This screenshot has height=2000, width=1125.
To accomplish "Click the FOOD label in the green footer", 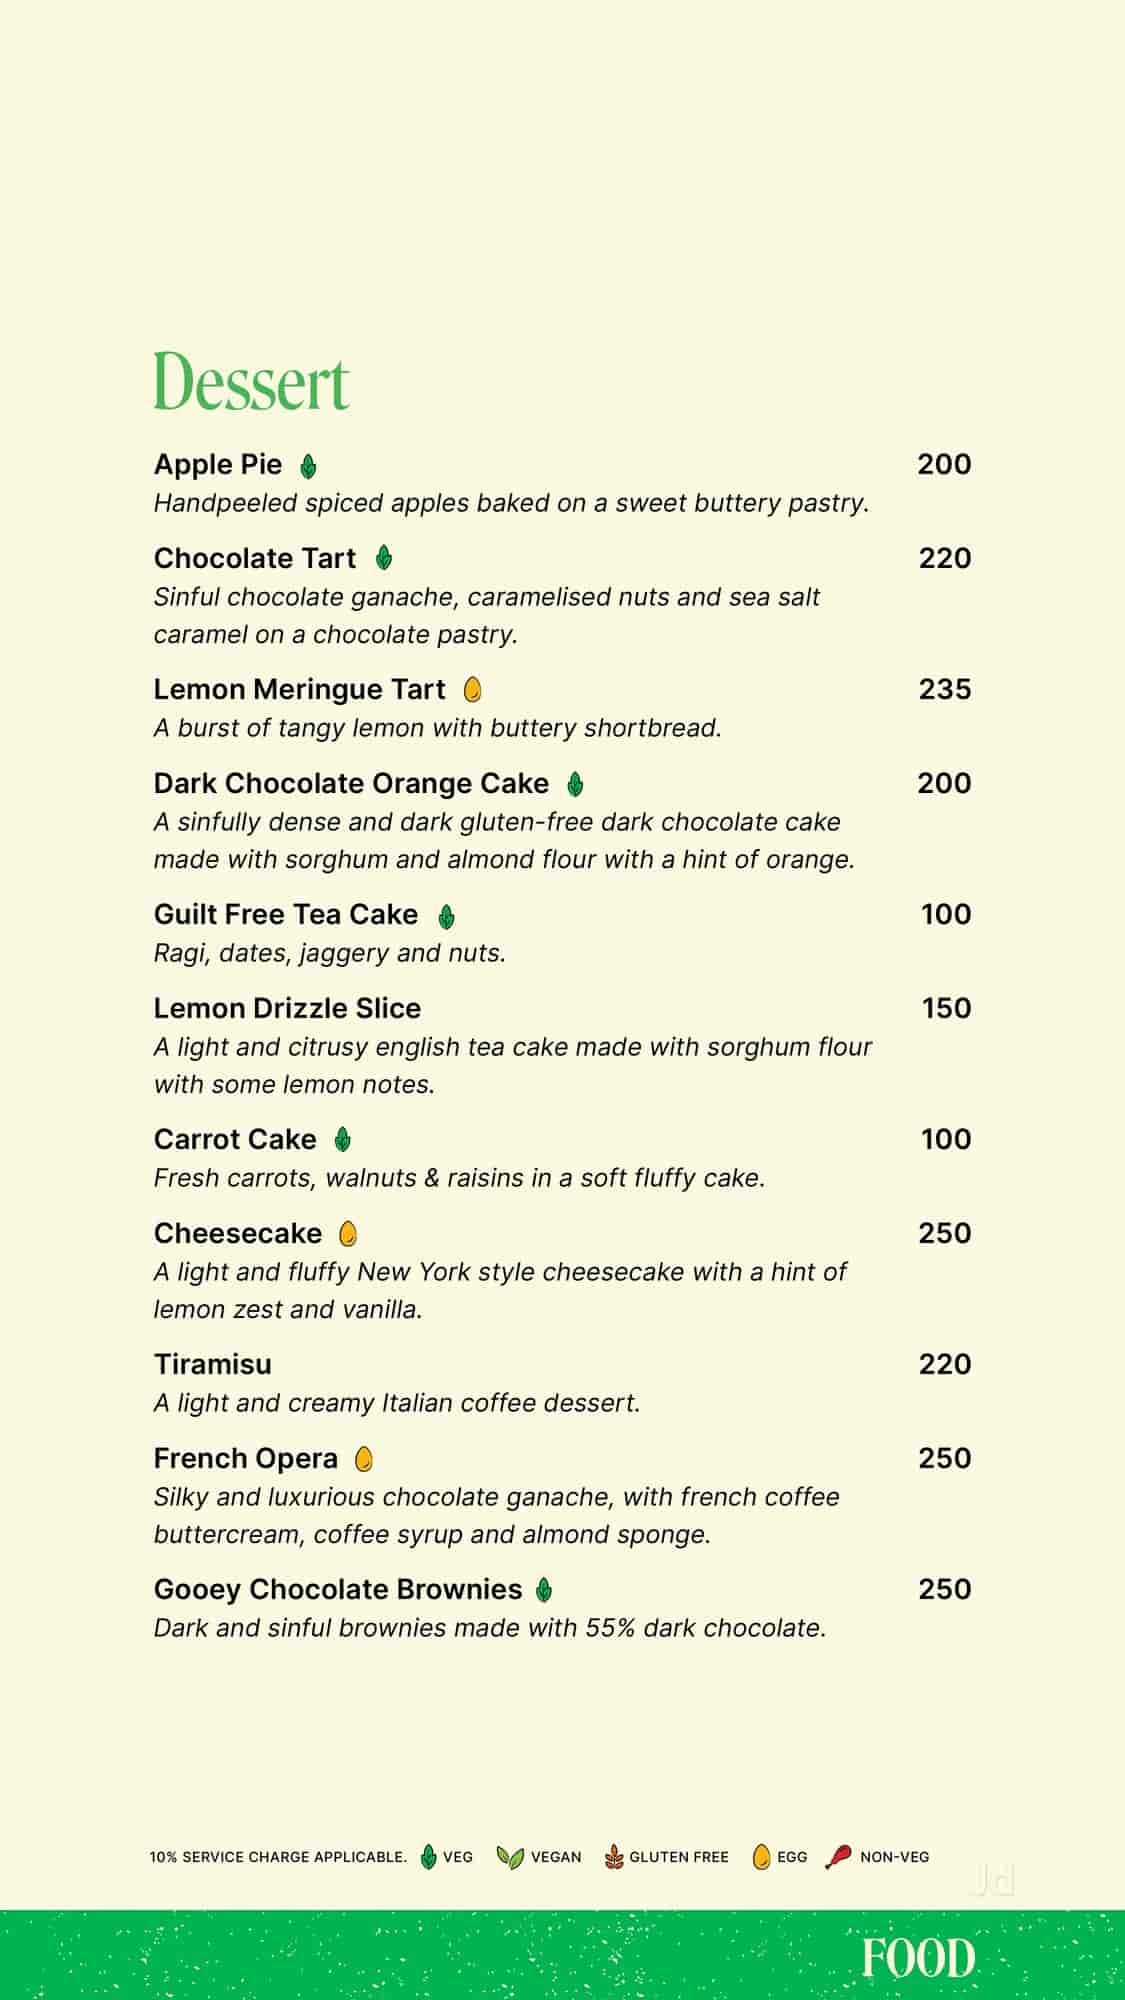I will (918, 1958).
